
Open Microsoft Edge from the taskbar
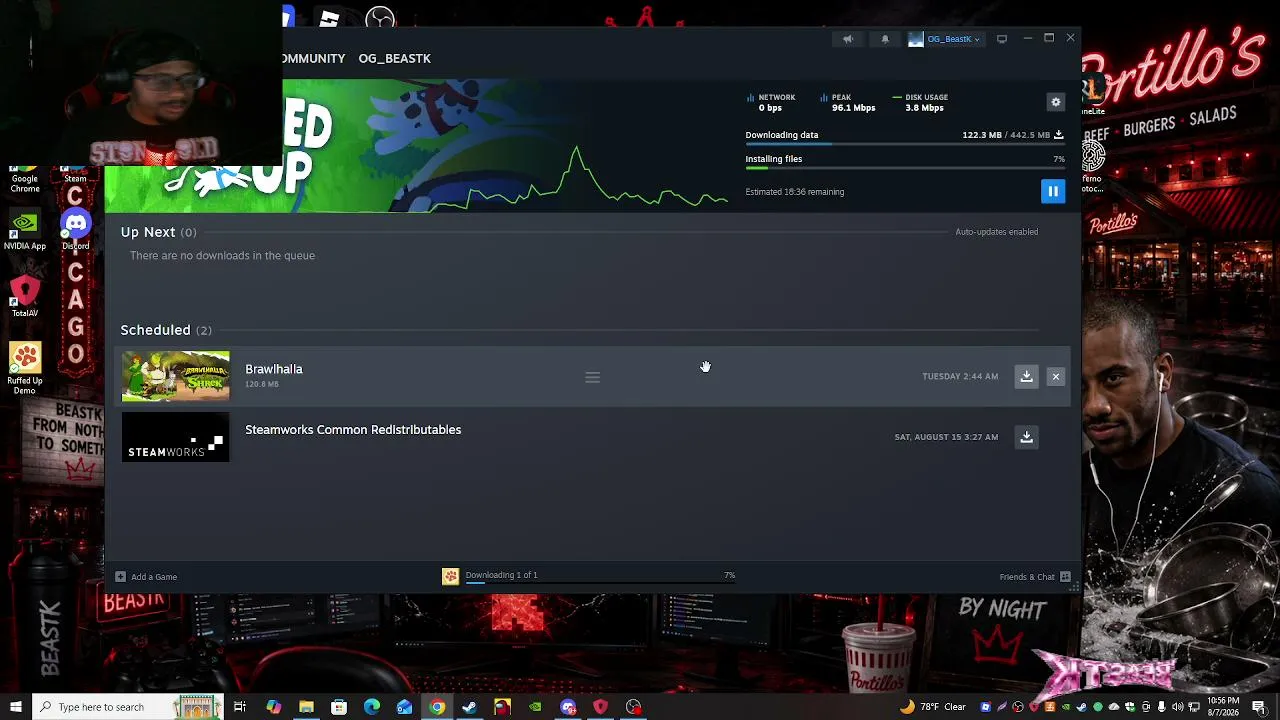(x=372, y=707)
